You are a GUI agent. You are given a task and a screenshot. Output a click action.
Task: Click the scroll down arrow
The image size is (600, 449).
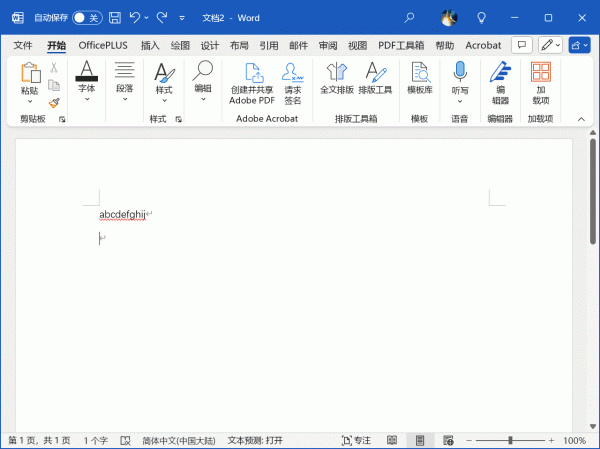click(x=593, y=426)
